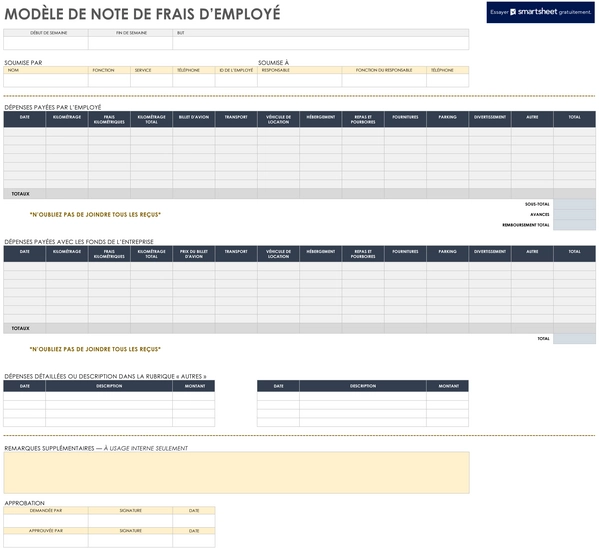Click the FONCTION DU RESPONSABLE header

pos(384,70)
